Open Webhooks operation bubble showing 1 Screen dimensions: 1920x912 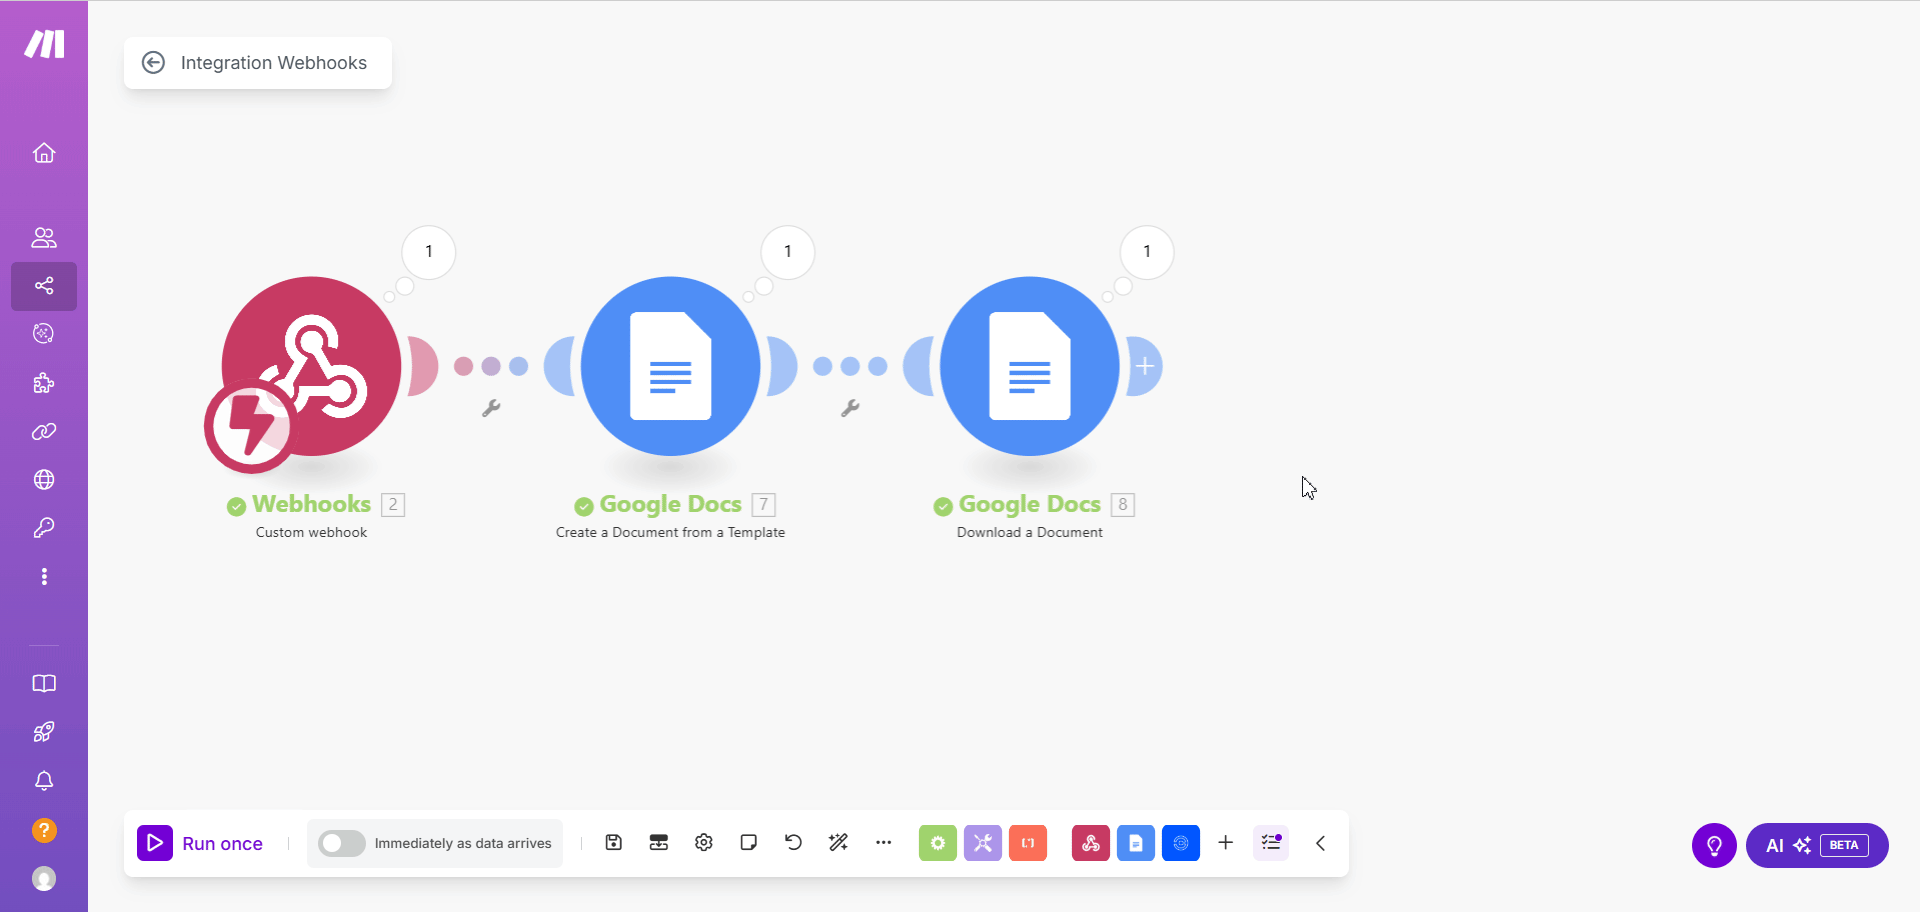pyautogui.click(x=429, y=252)
